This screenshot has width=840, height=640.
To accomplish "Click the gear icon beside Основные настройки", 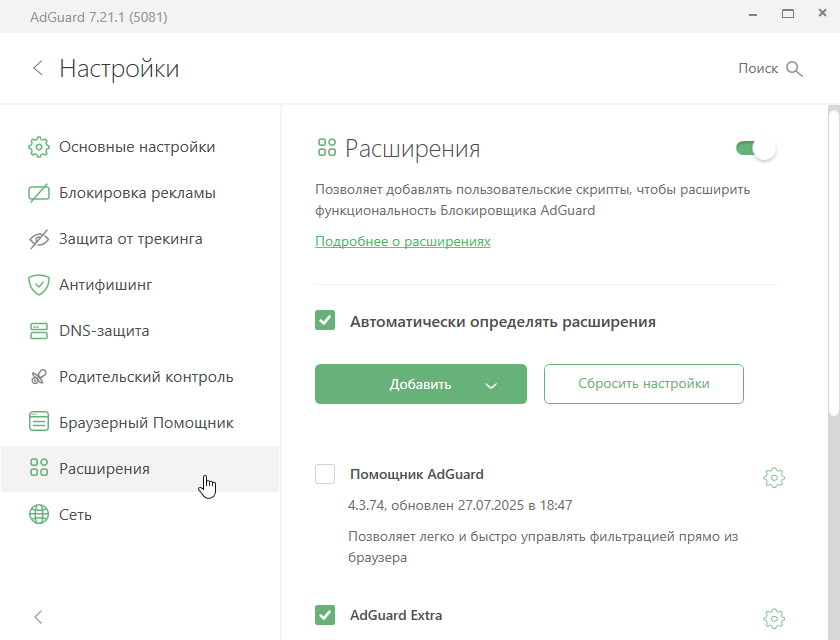I will tap(39, 147).
